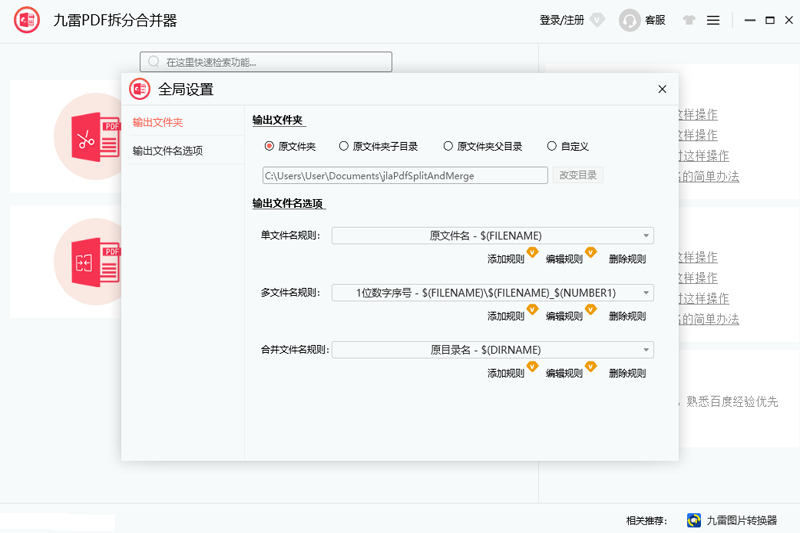Switch to the 输出文件夹 tab
Viewport: 800px width, 533px height.
(x=158, y=122)
